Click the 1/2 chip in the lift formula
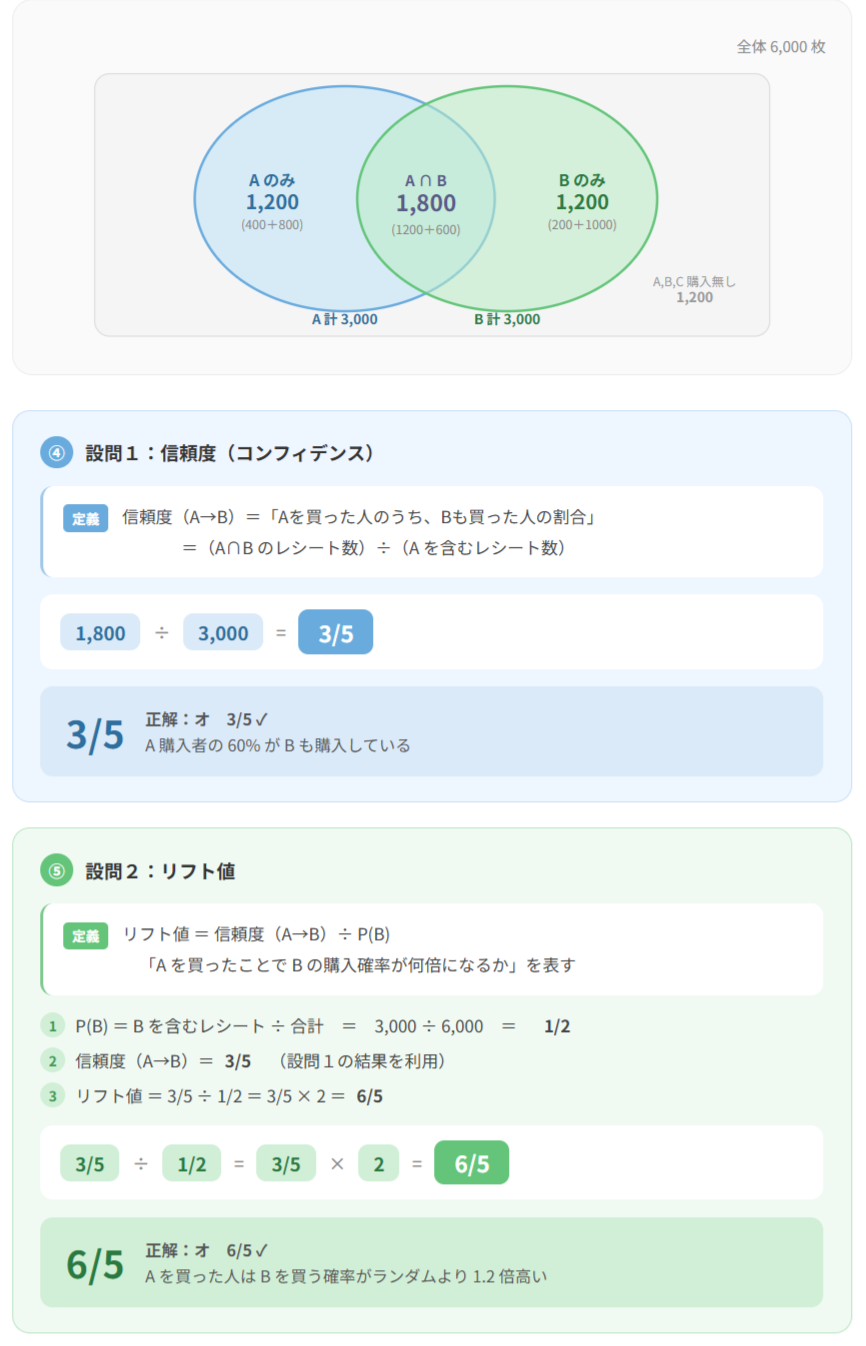This screenshot has width=866, height=1346. click(x=192, y=1164)
